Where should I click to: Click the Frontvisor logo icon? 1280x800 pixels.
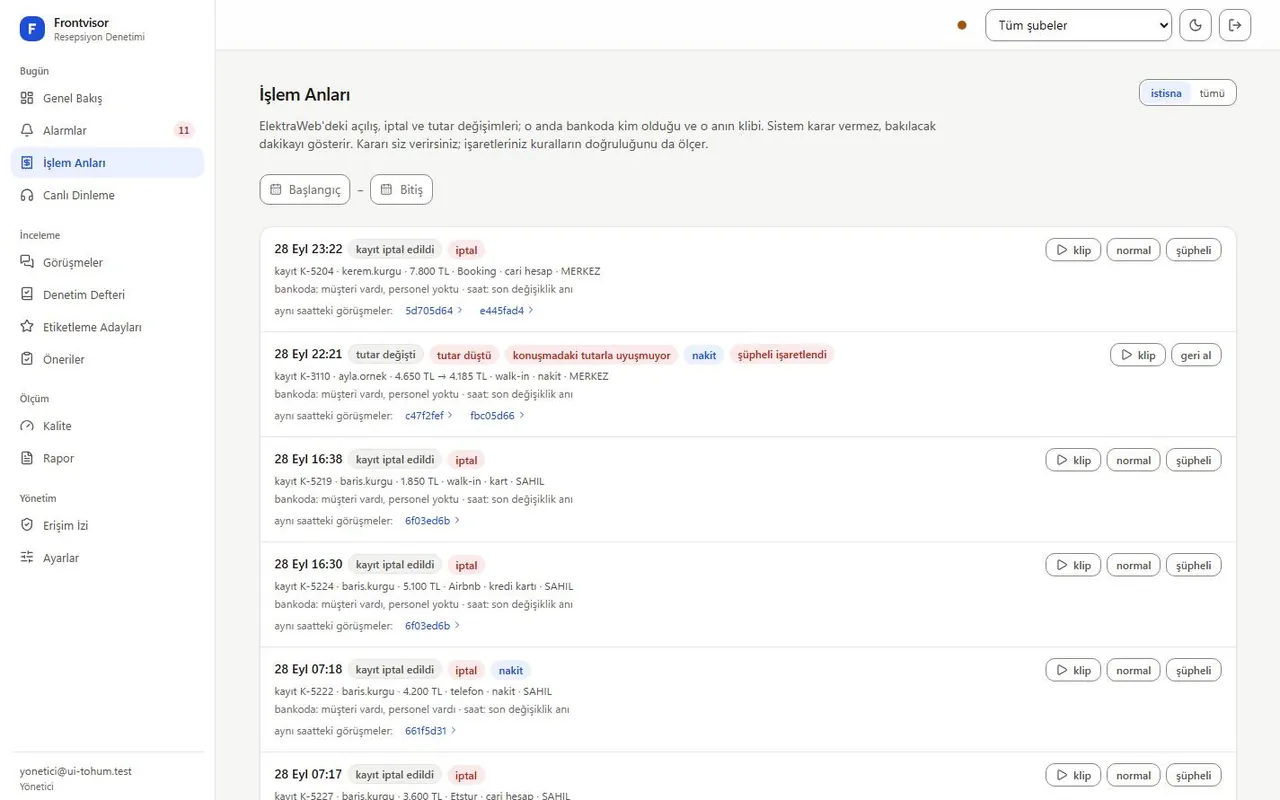point(32,29)
